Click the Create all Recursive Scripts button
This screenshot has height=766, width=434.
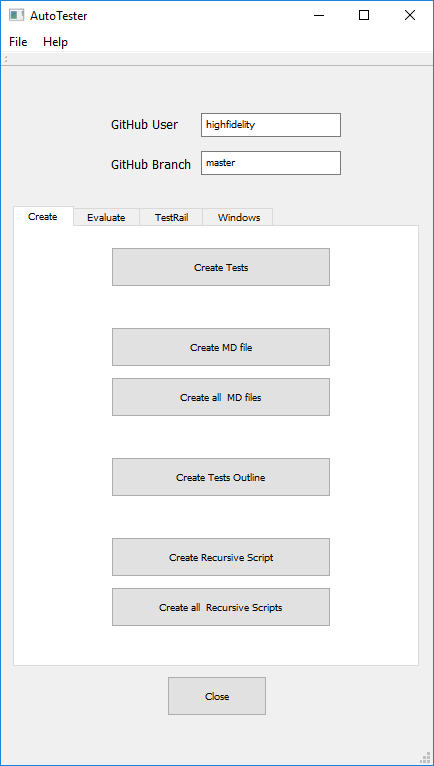tap(221, 607)
